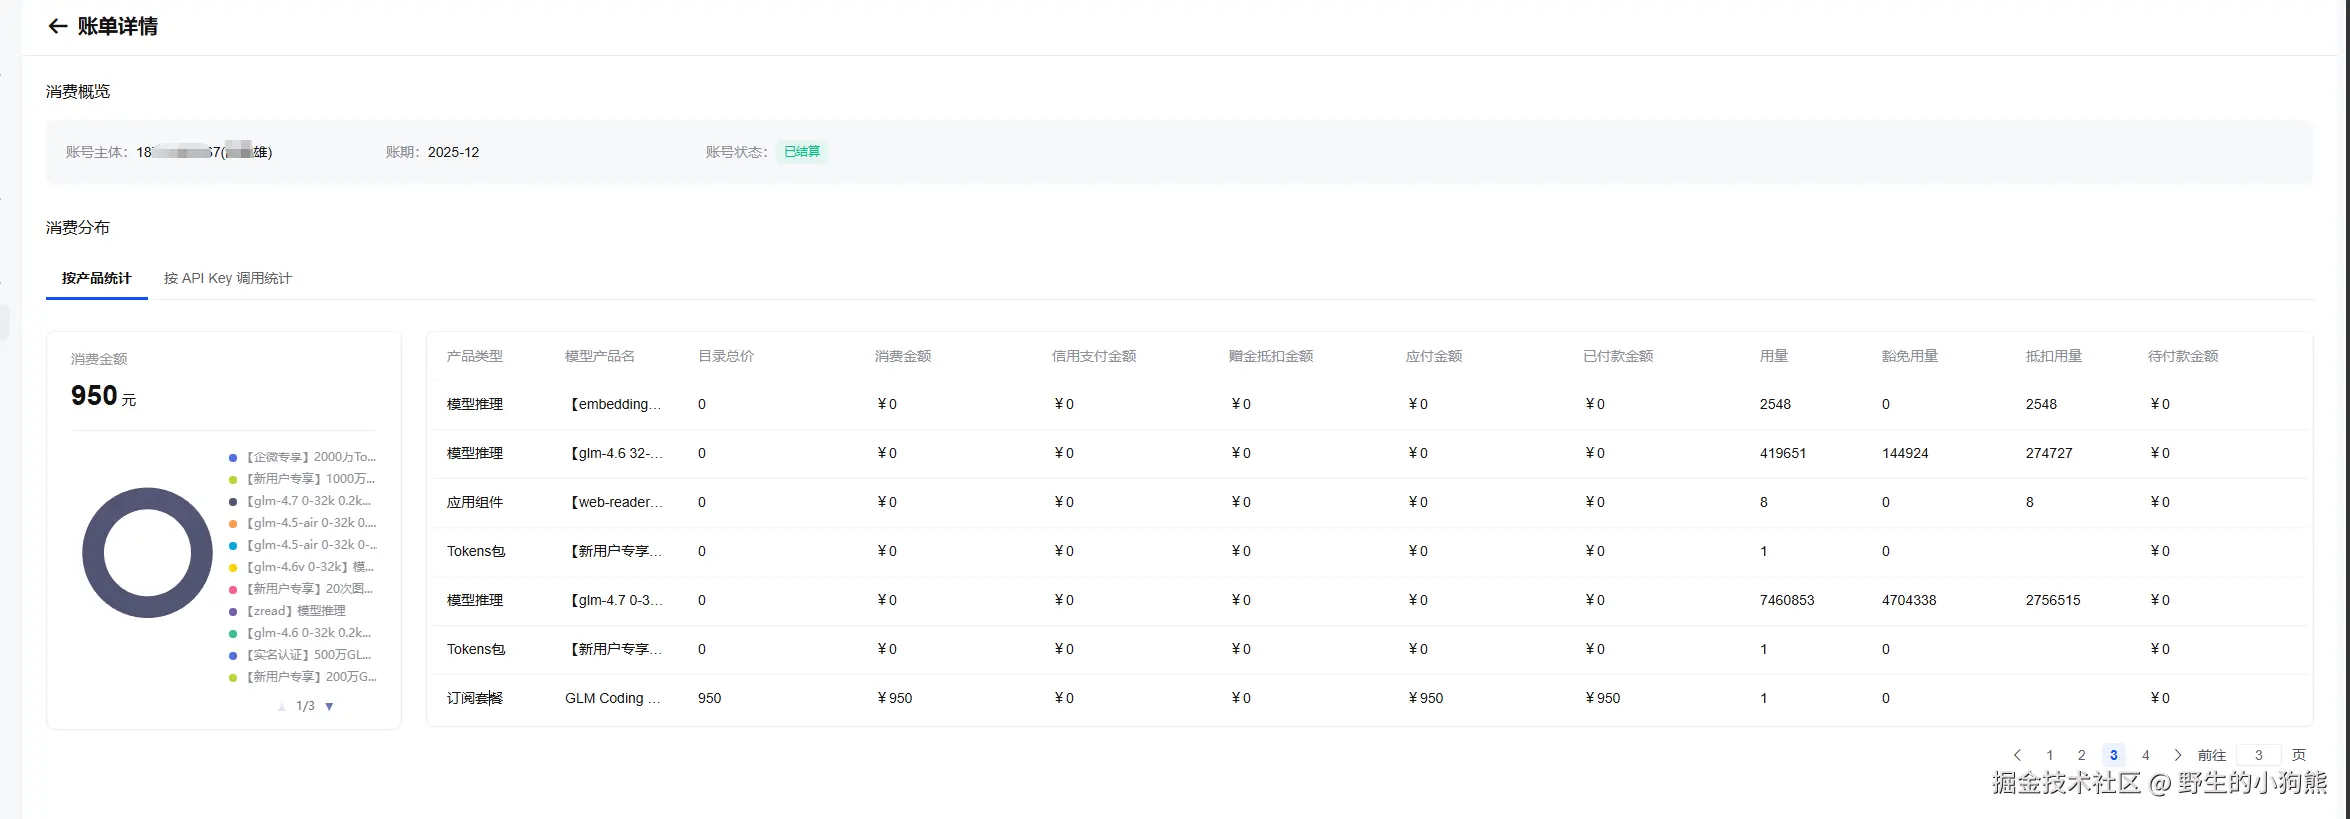The height and width of the screenshot is (819, 2350).
Task: Click the 抵扣用量 column header
Action: pos(2054,356)
